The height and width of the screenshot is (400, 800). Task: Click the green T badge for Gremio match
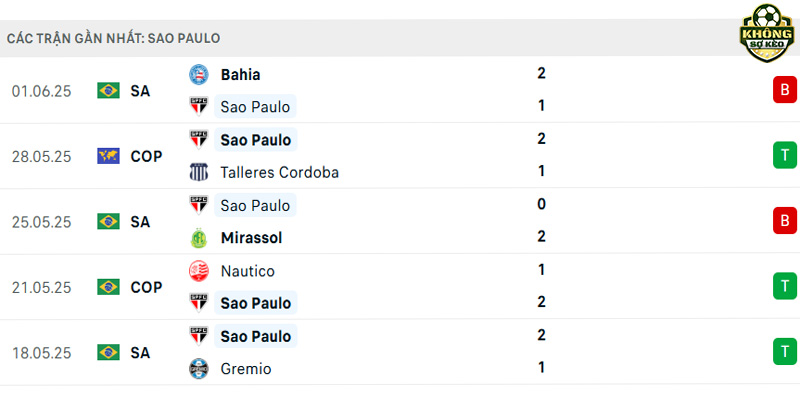click(785, 352)
